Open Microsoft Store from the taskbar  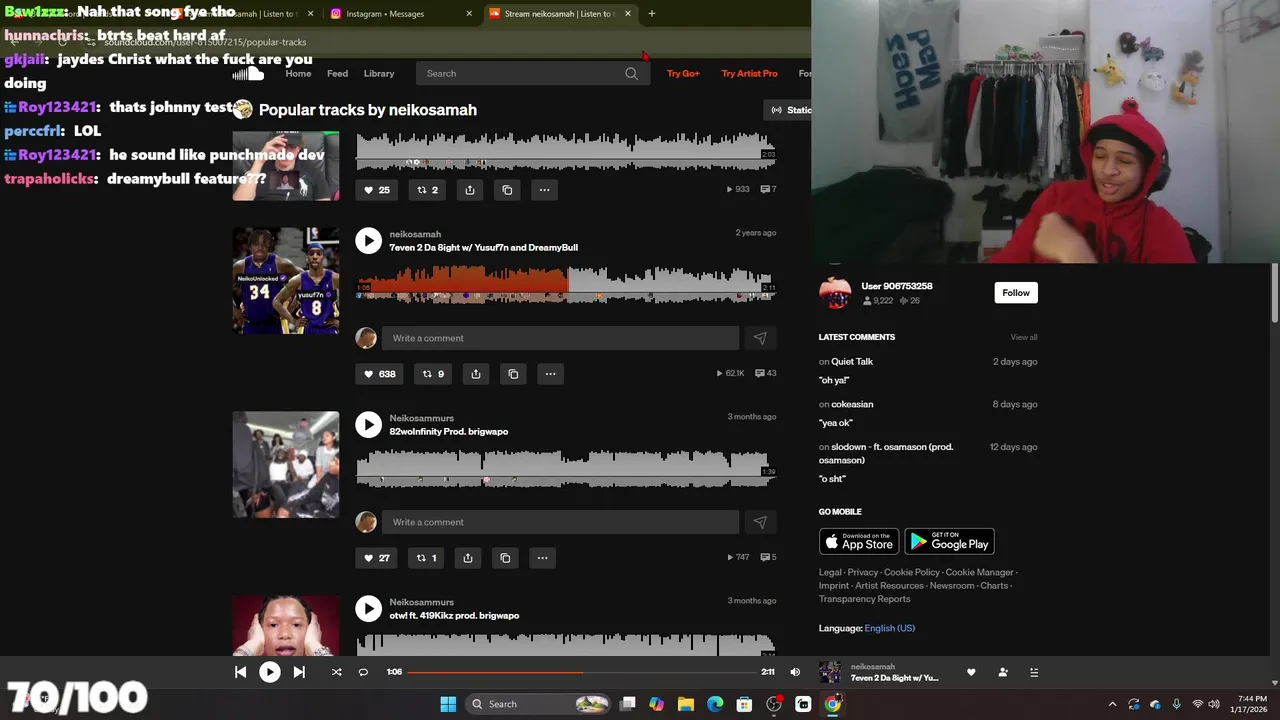pos(744,704)
